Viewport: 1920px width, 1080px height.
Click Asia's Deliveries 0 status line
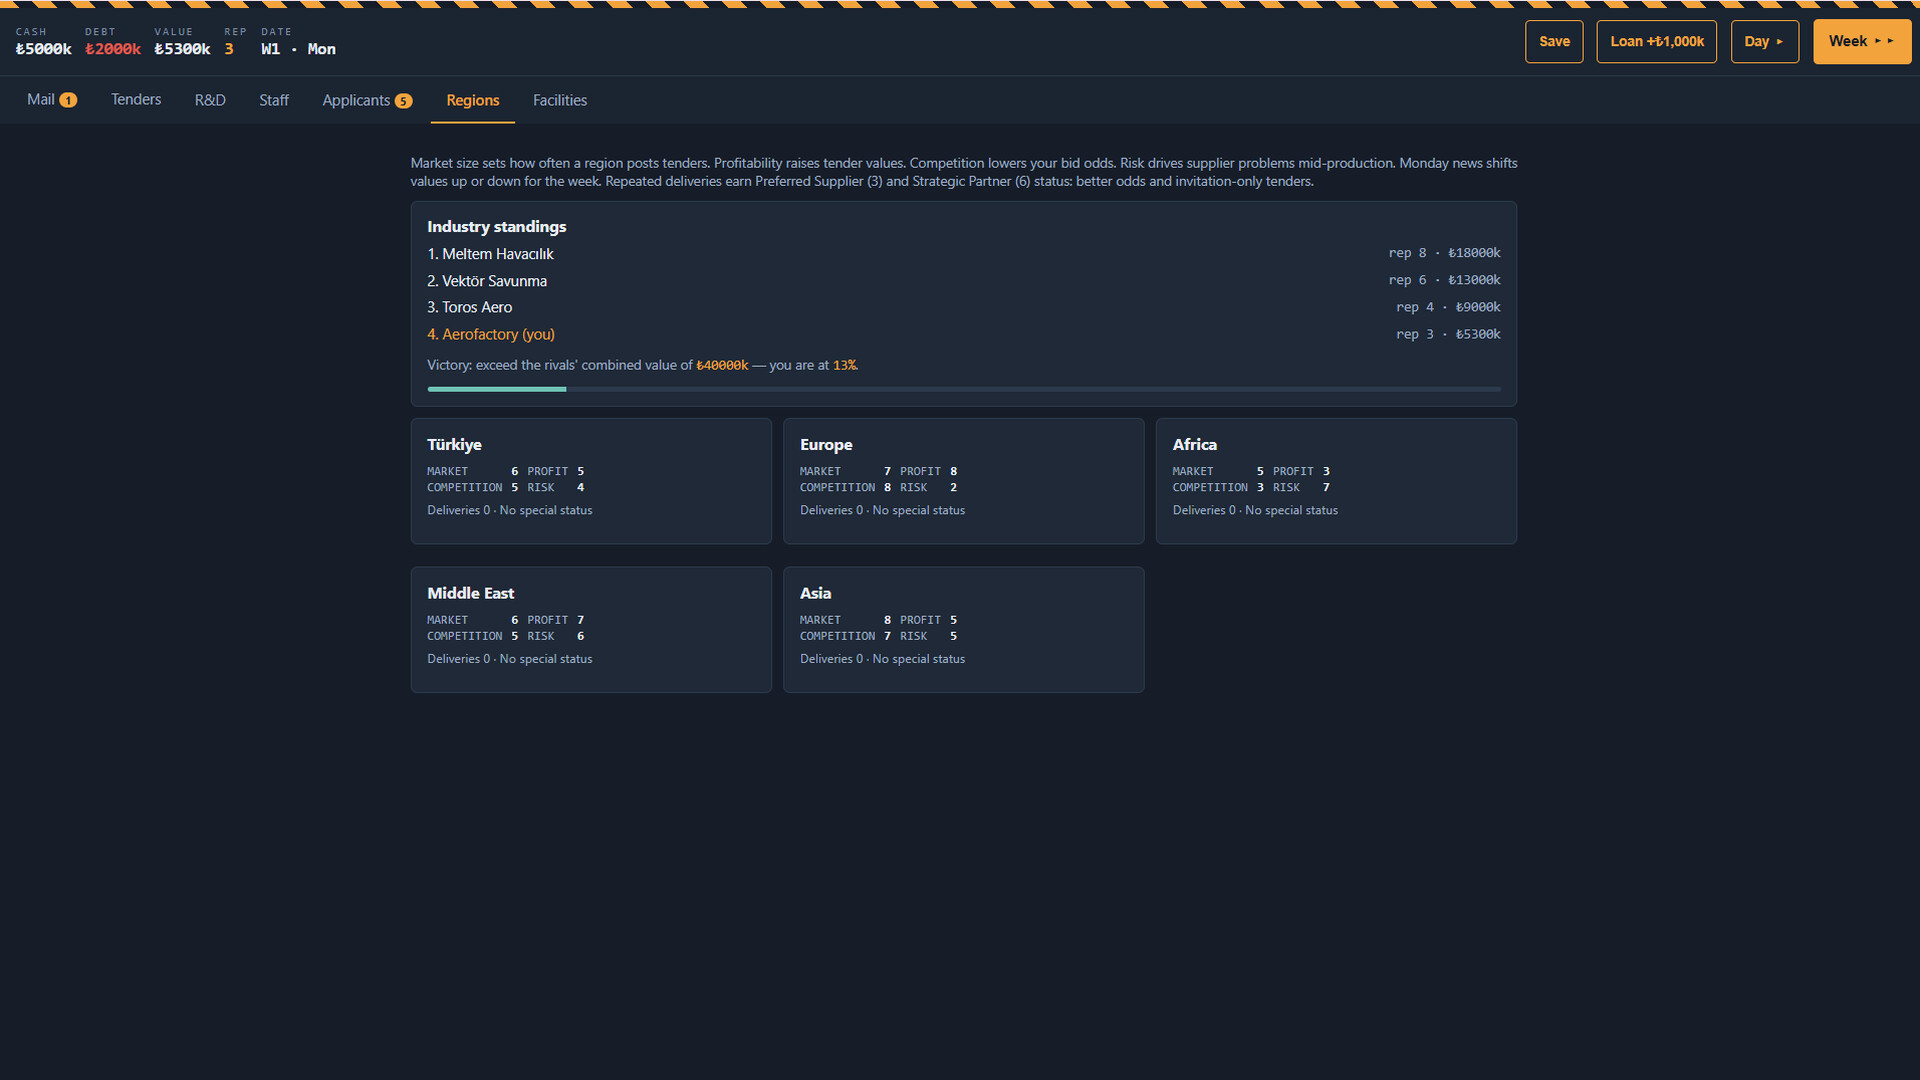882,659
